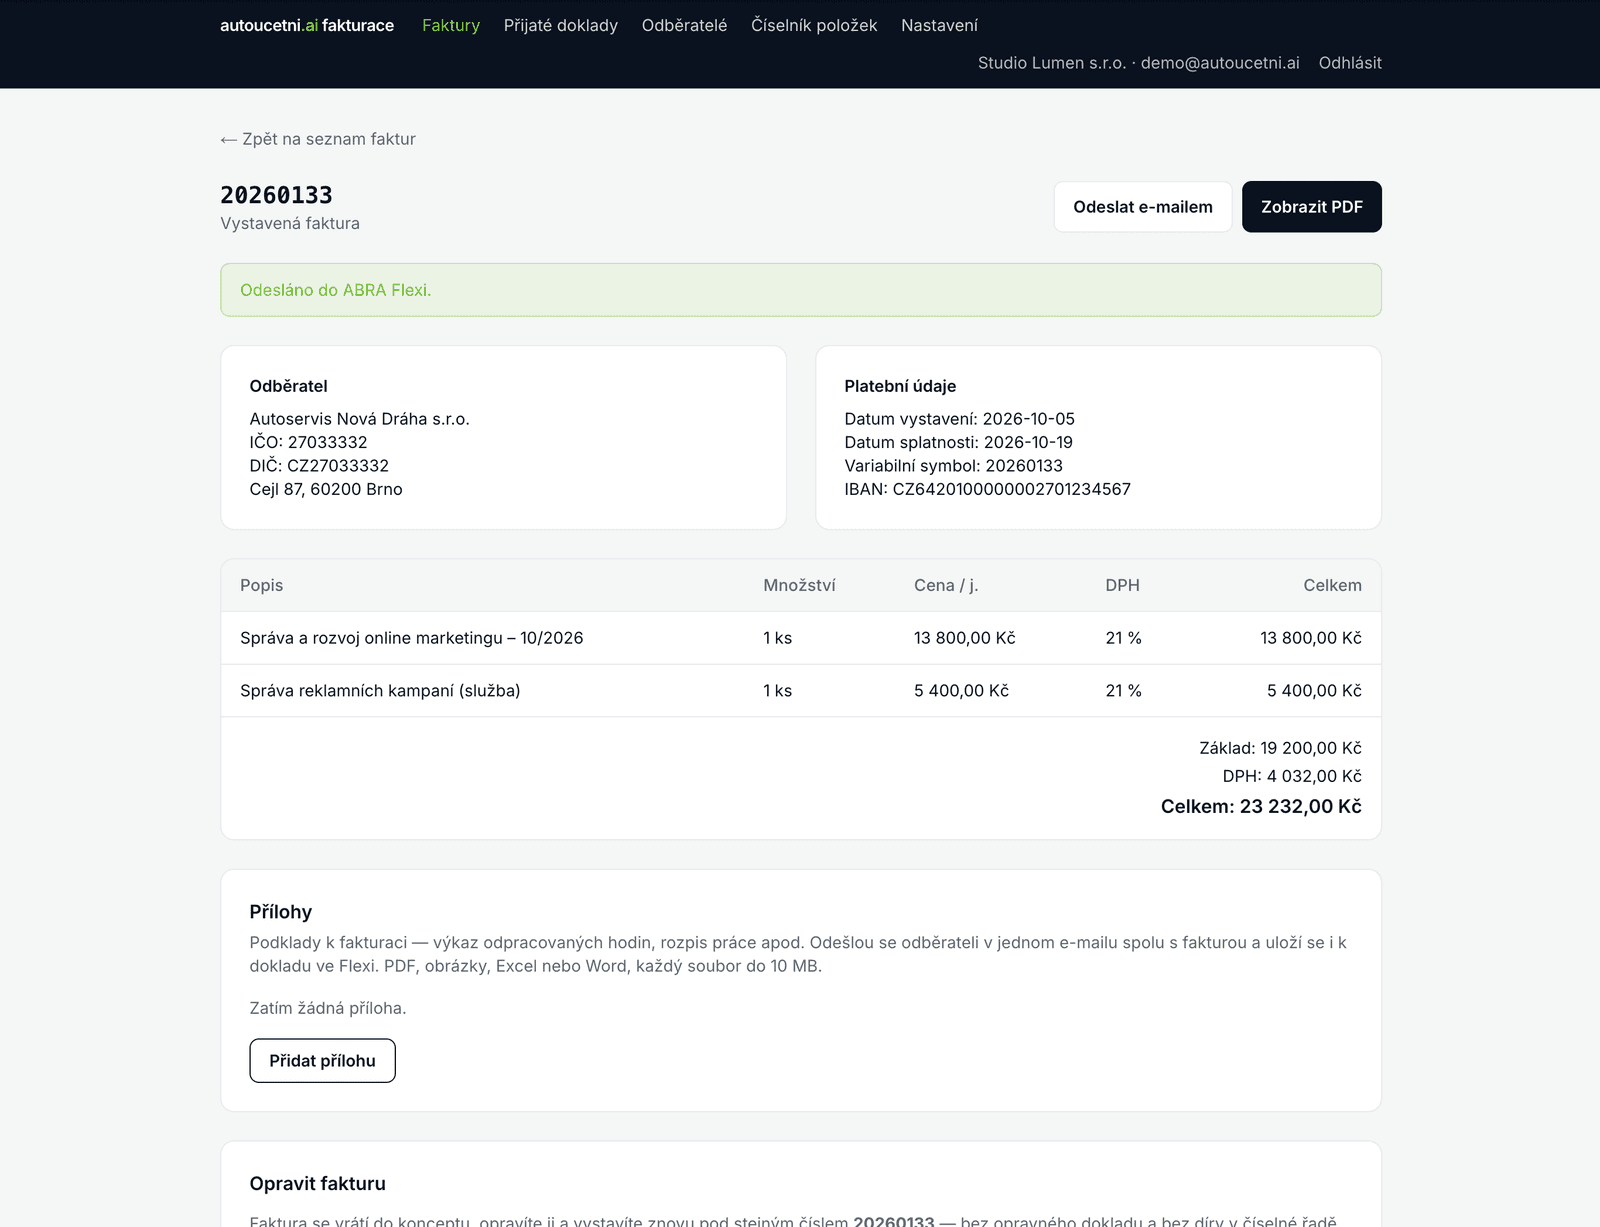The width and height of the screenshot is (1600, 1227).
Task: Click the Zobrazit PDF button
Action: point(1312,207)
